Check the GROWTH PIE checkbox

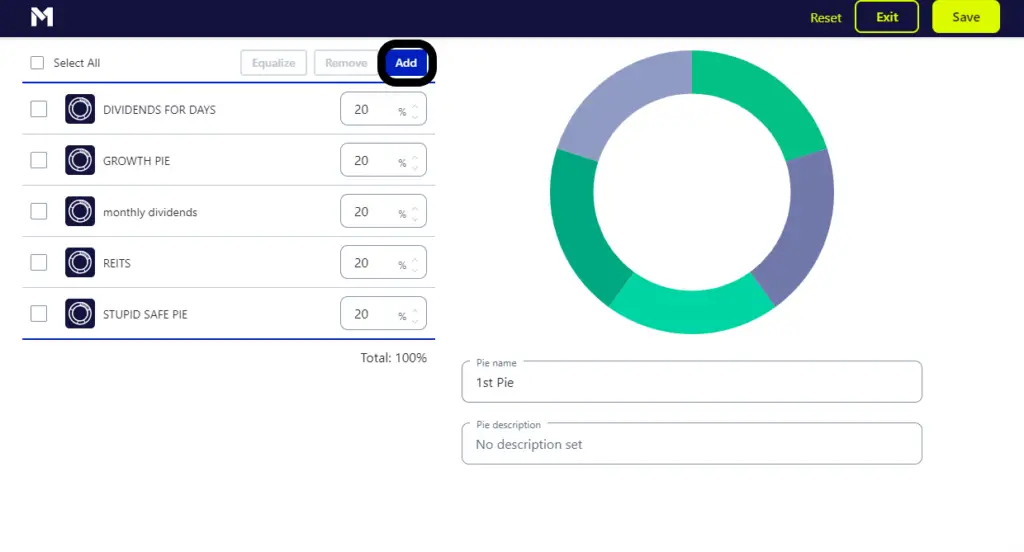point(39,160)
